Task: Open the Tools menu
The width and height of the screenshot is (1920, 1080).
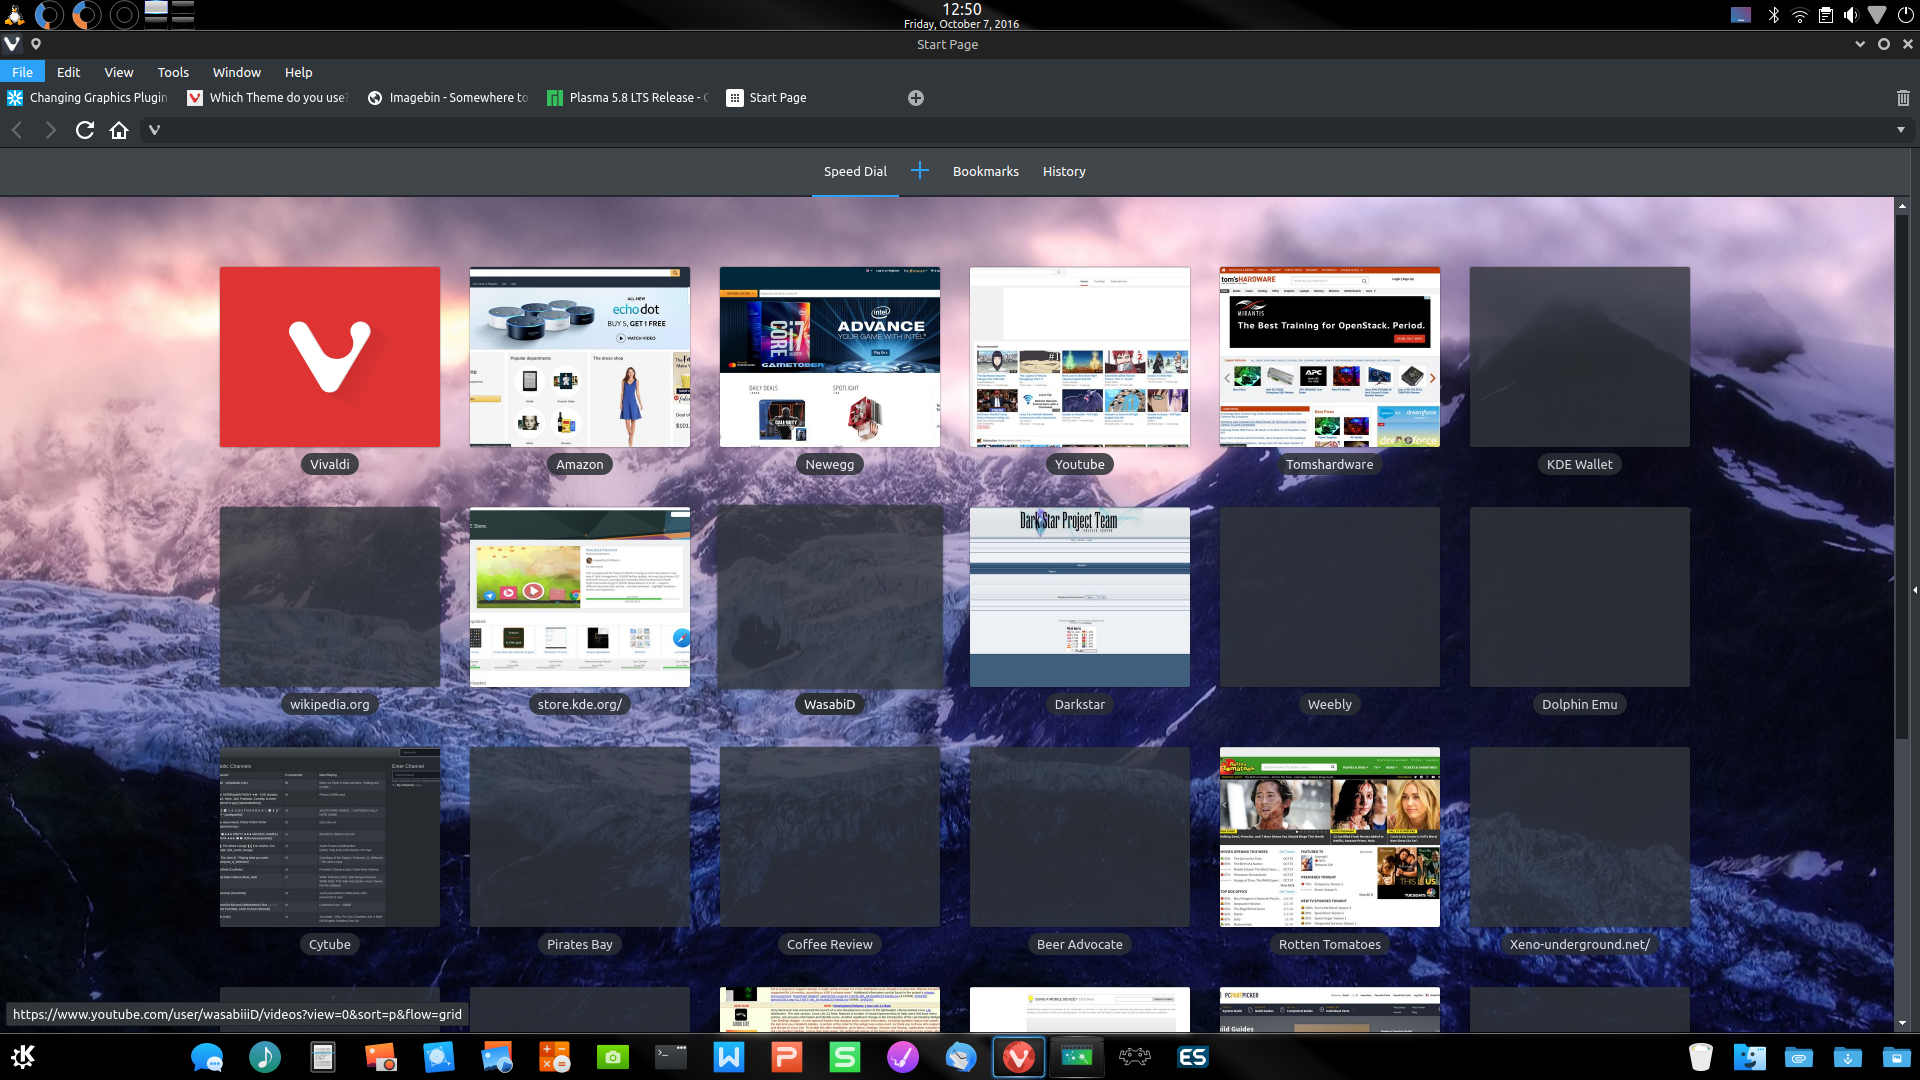Action: point(173,72)
